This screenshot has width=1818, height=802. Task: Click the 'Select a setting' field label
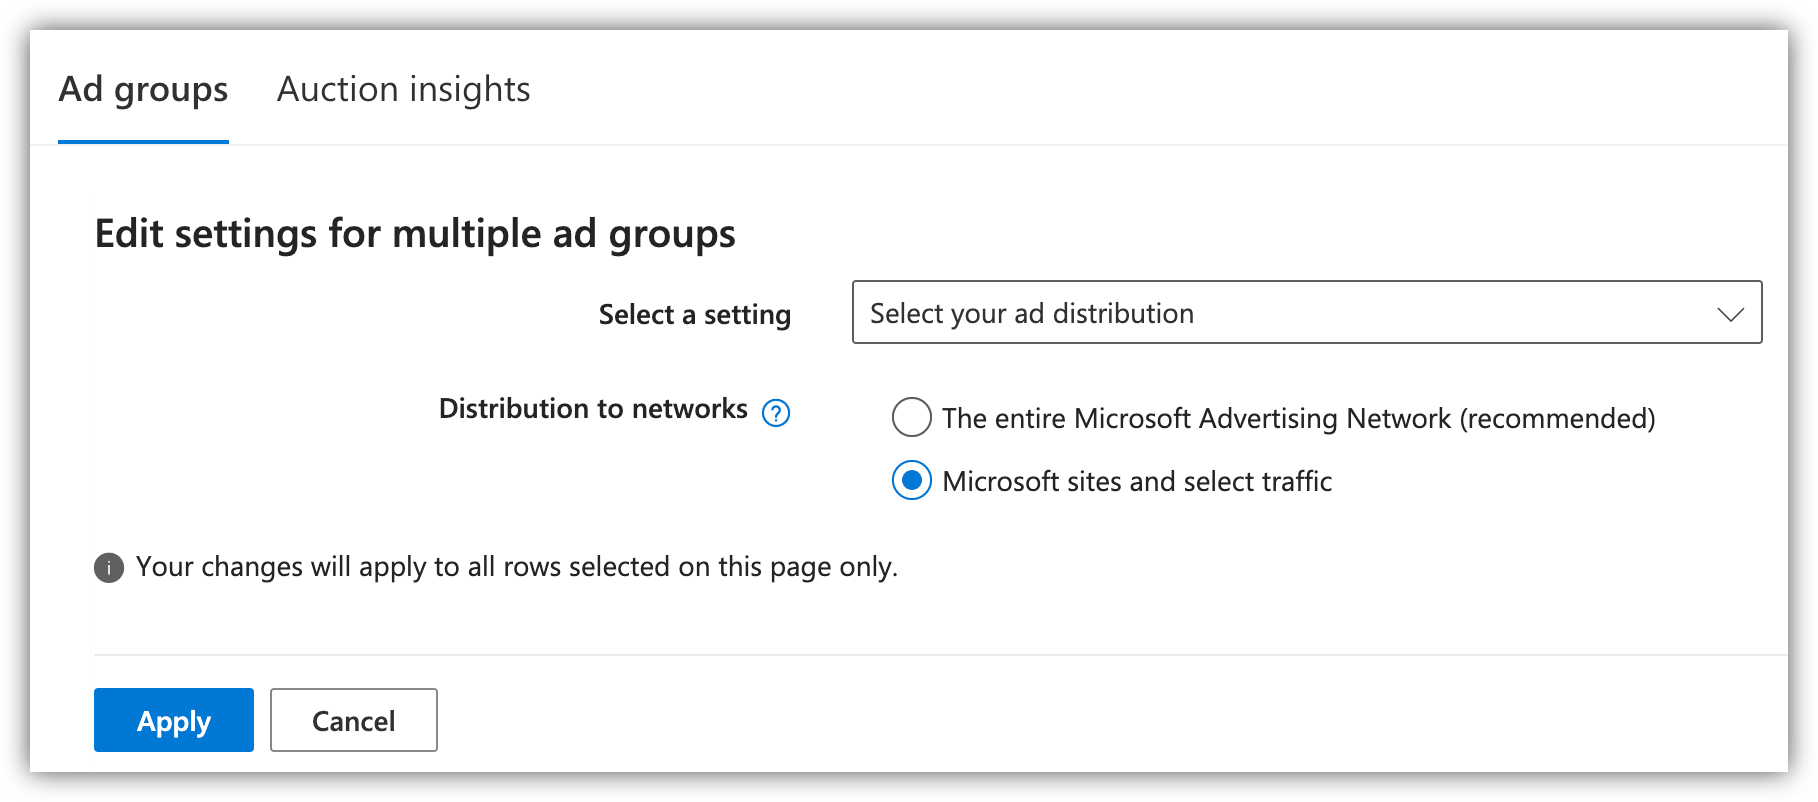tap(694, 315)
